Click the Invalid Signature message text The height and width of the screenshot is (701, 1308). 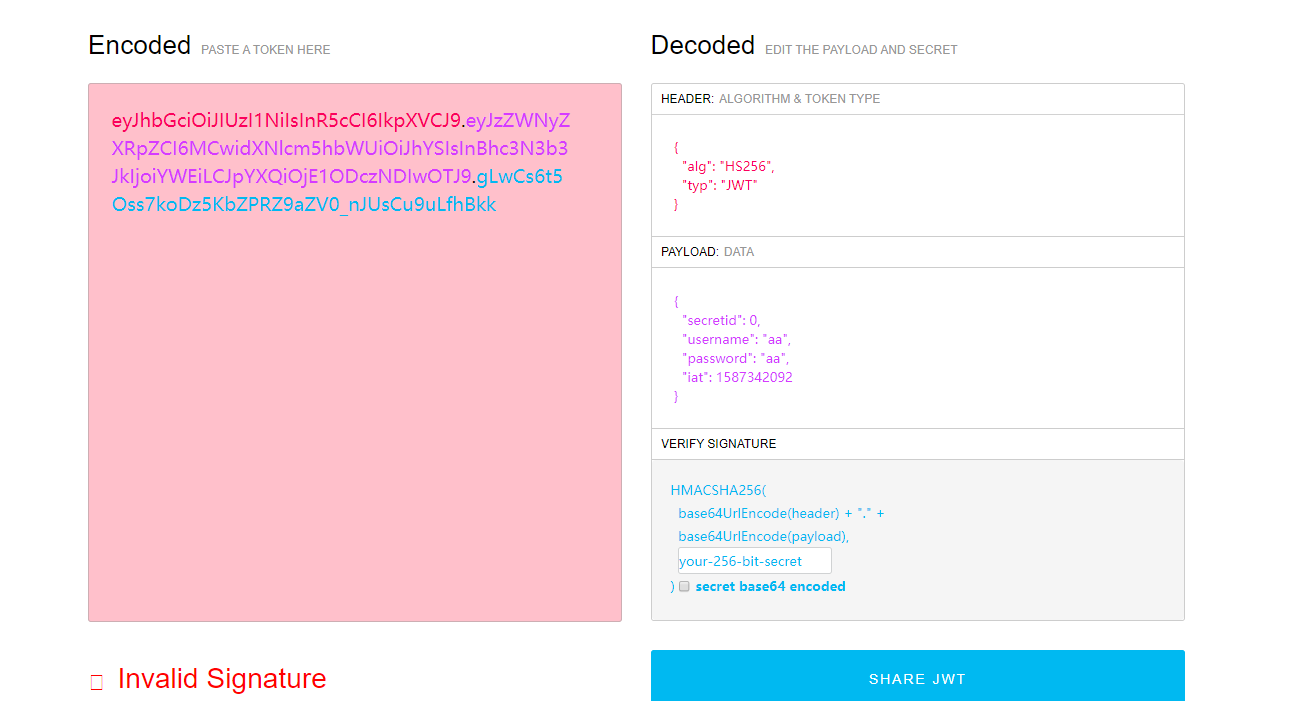pos(222,679)
